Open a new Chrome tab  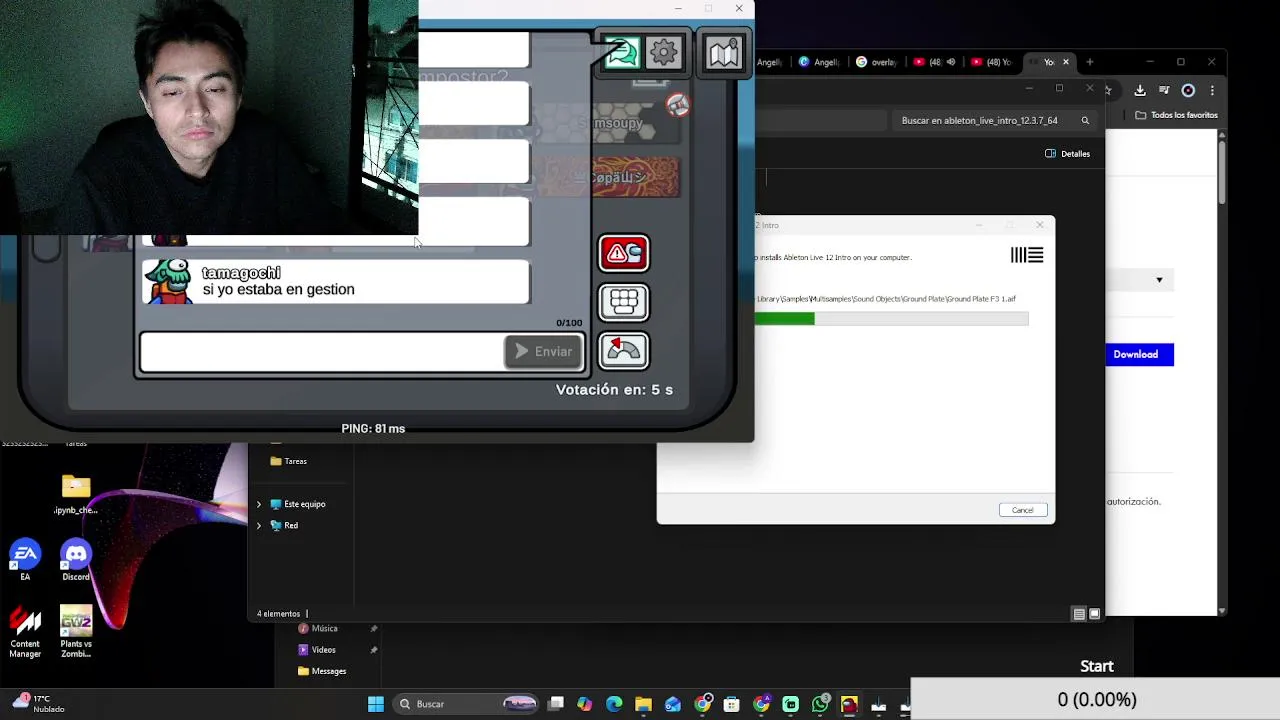pyautogui.click(x=1090, y=62)
